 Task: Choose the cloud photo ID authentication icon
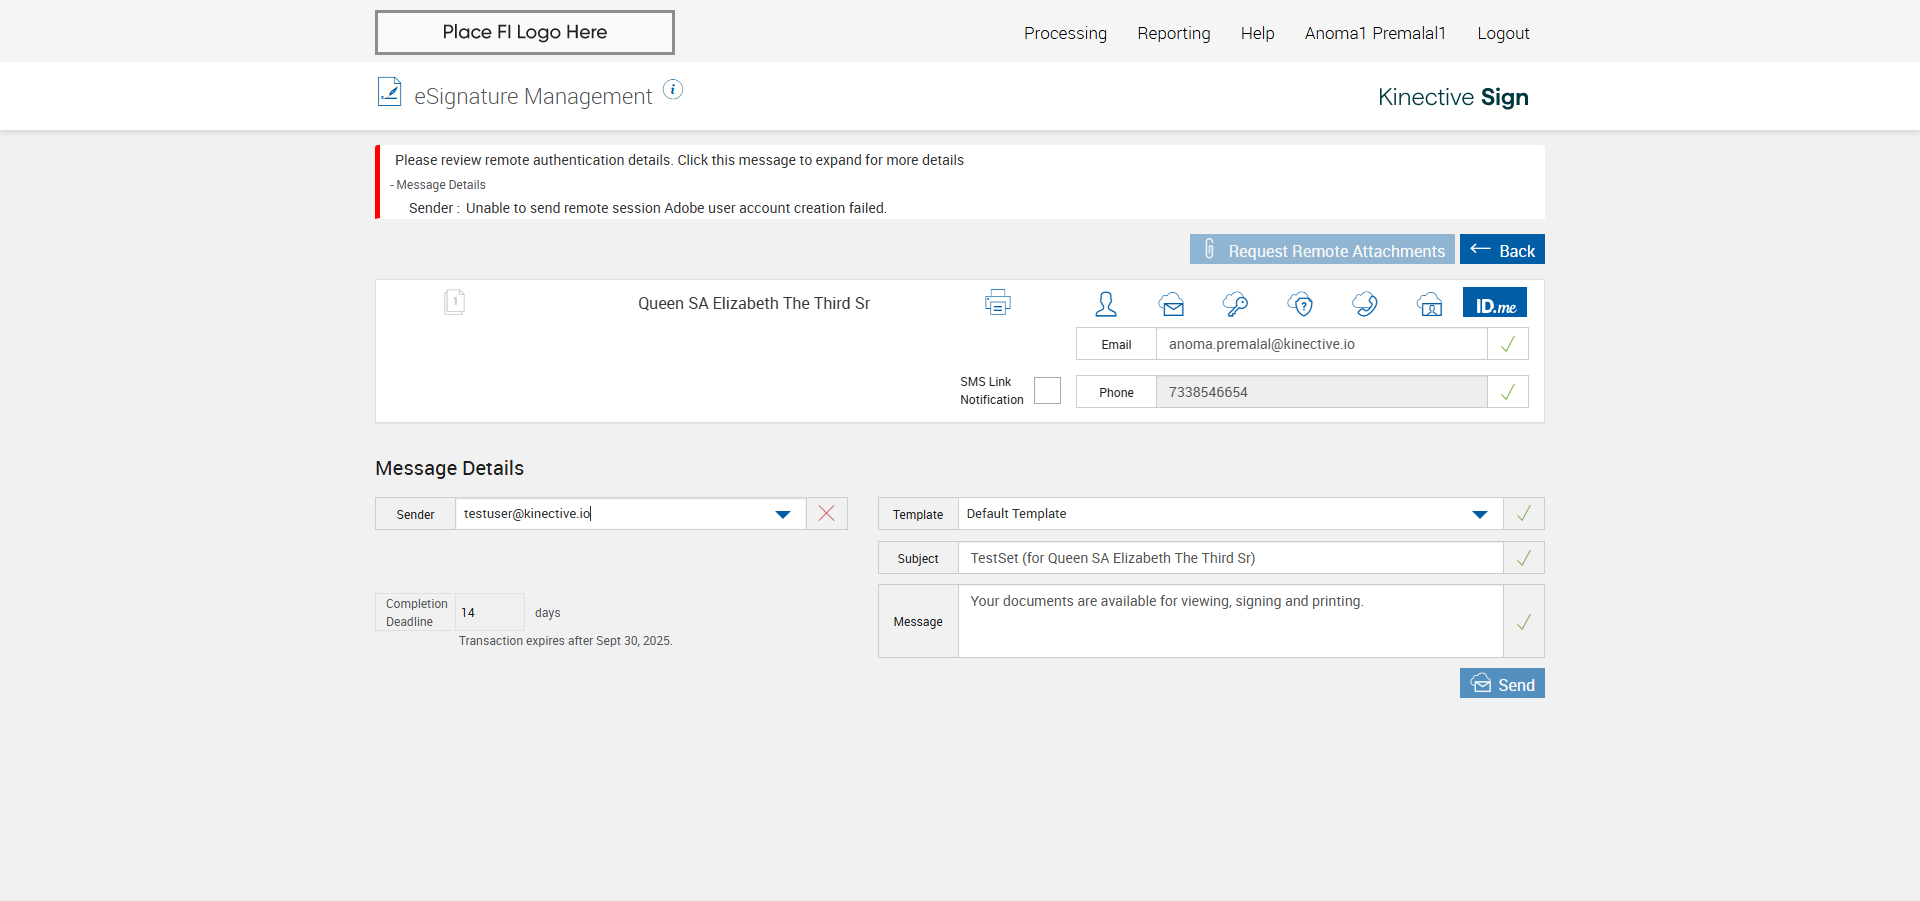point(1430,304)
